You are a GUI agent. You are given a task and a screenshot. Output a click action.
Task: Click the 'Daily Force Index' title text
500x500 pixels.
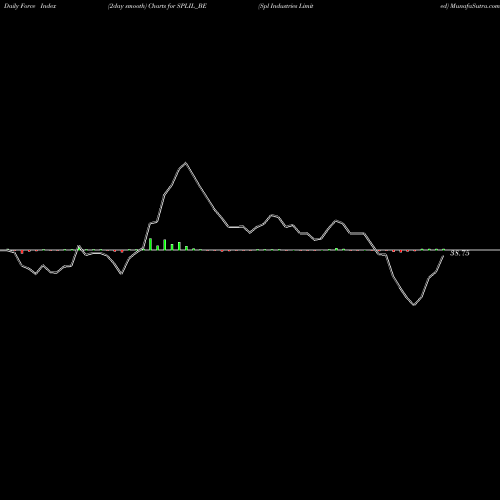tap(30, 6)
